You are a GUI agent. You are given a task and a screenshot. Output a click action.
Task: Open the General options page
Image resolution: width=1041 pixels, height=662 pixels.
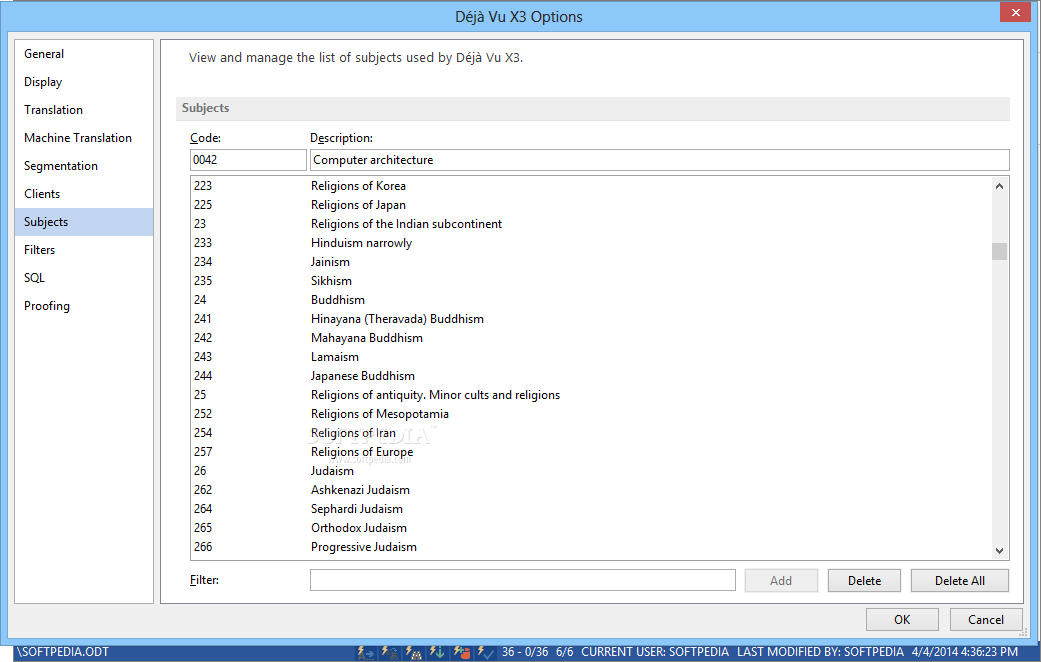(84, 54)
